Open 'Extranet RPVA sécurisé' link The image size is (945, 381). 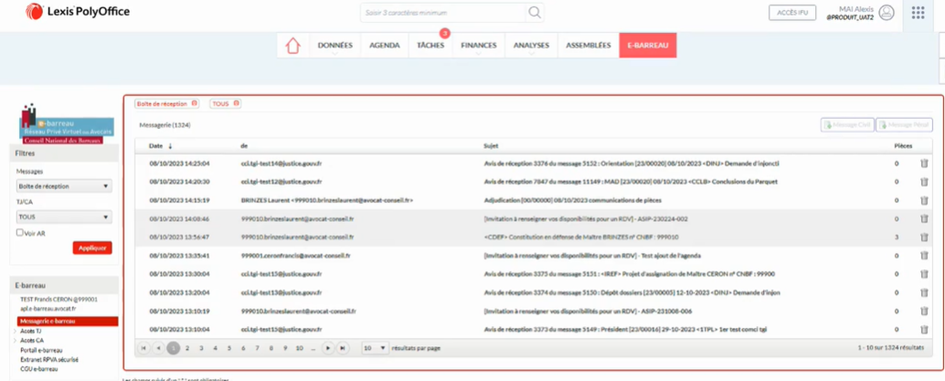(49, 359)
